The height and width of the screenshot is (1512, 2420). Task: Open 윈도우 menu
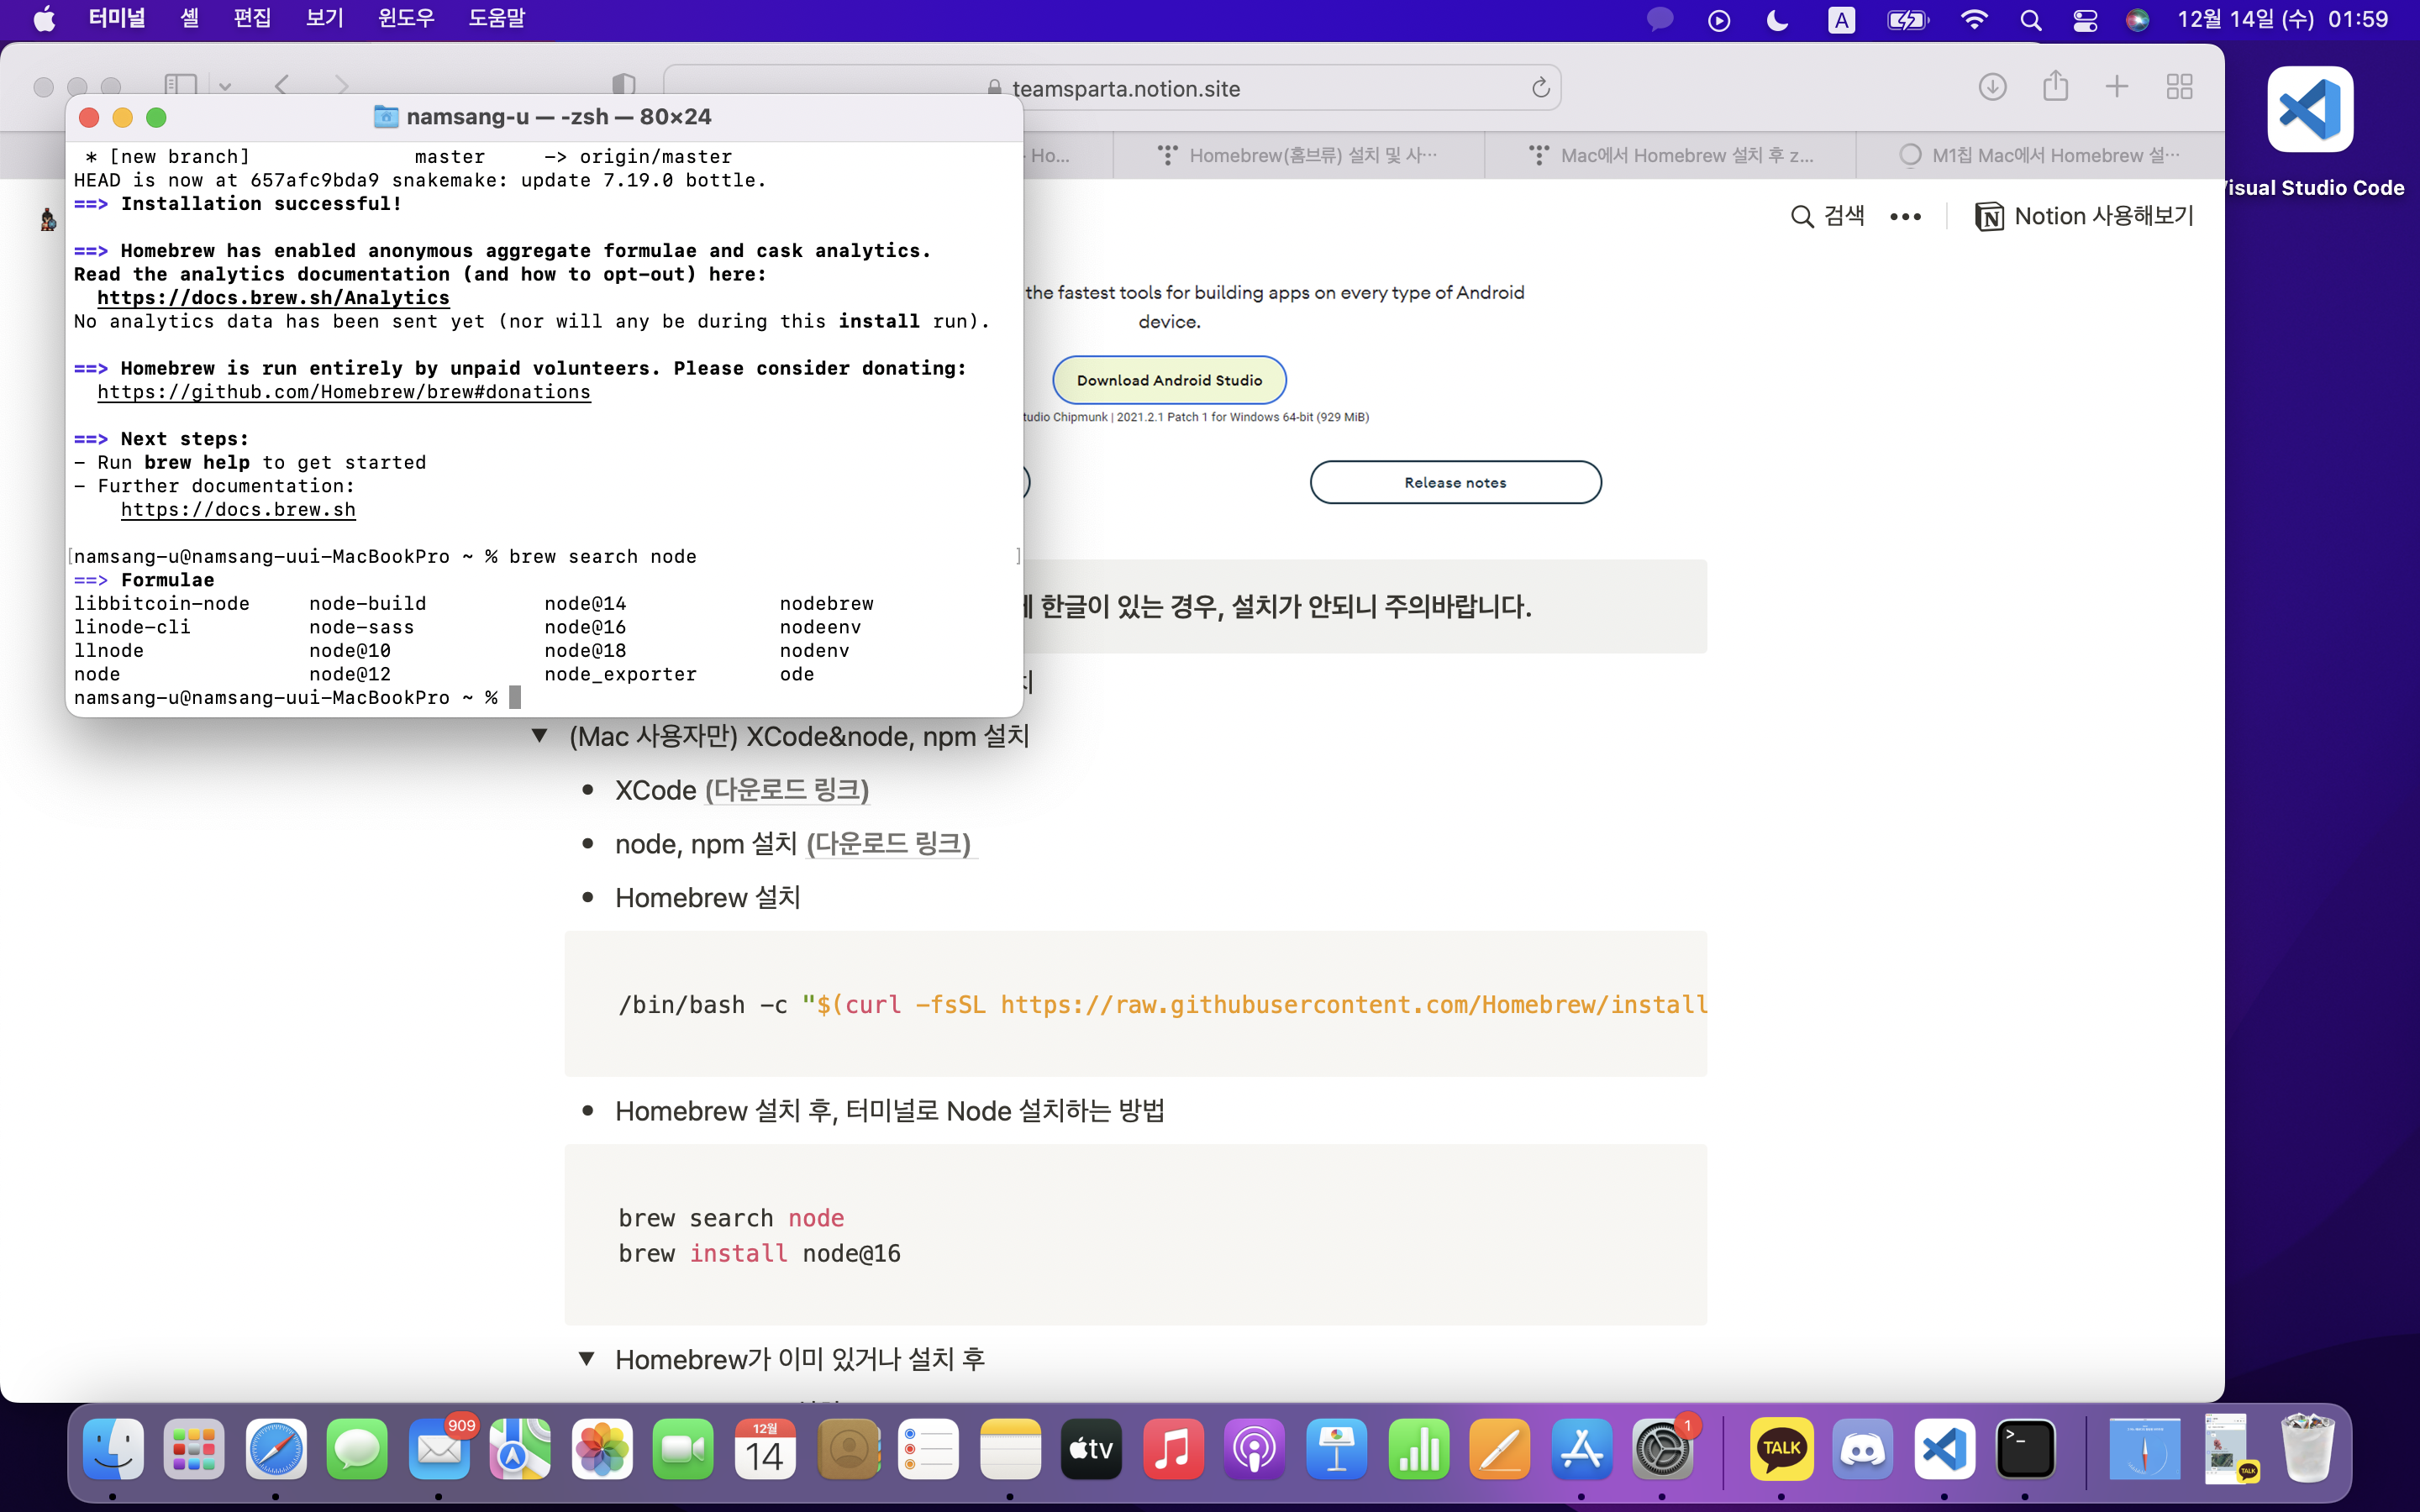click(x=406, y=19)
